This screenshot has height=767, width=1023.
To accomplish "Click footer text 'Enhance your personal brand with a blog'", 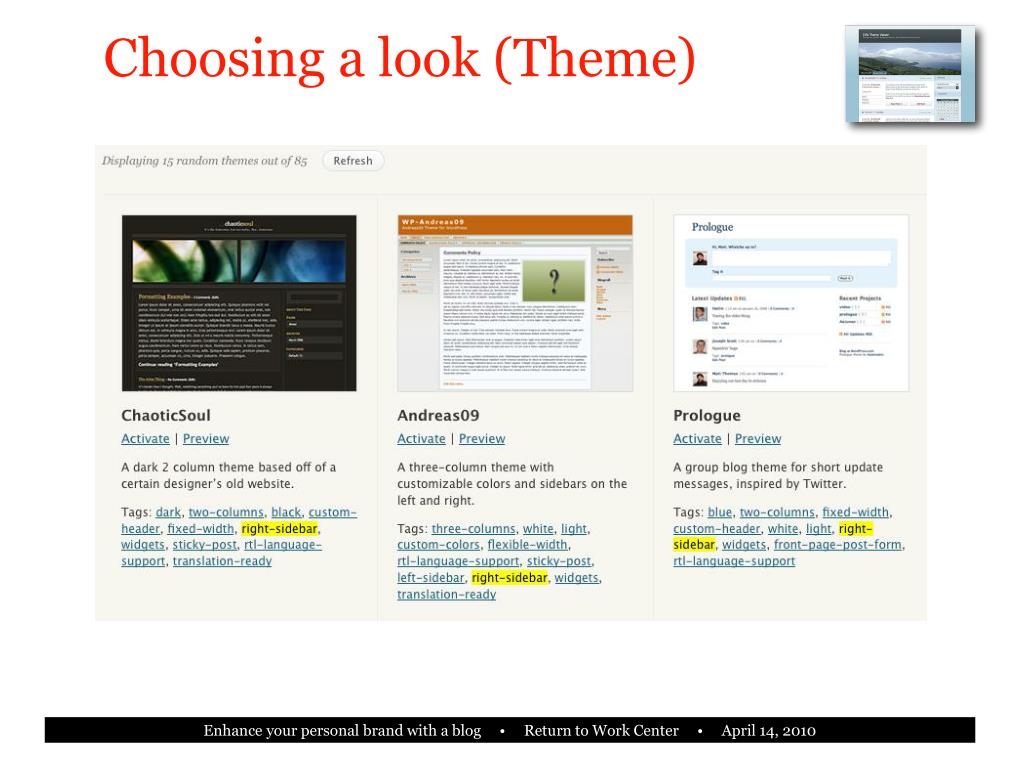I will tap(342, 730).
